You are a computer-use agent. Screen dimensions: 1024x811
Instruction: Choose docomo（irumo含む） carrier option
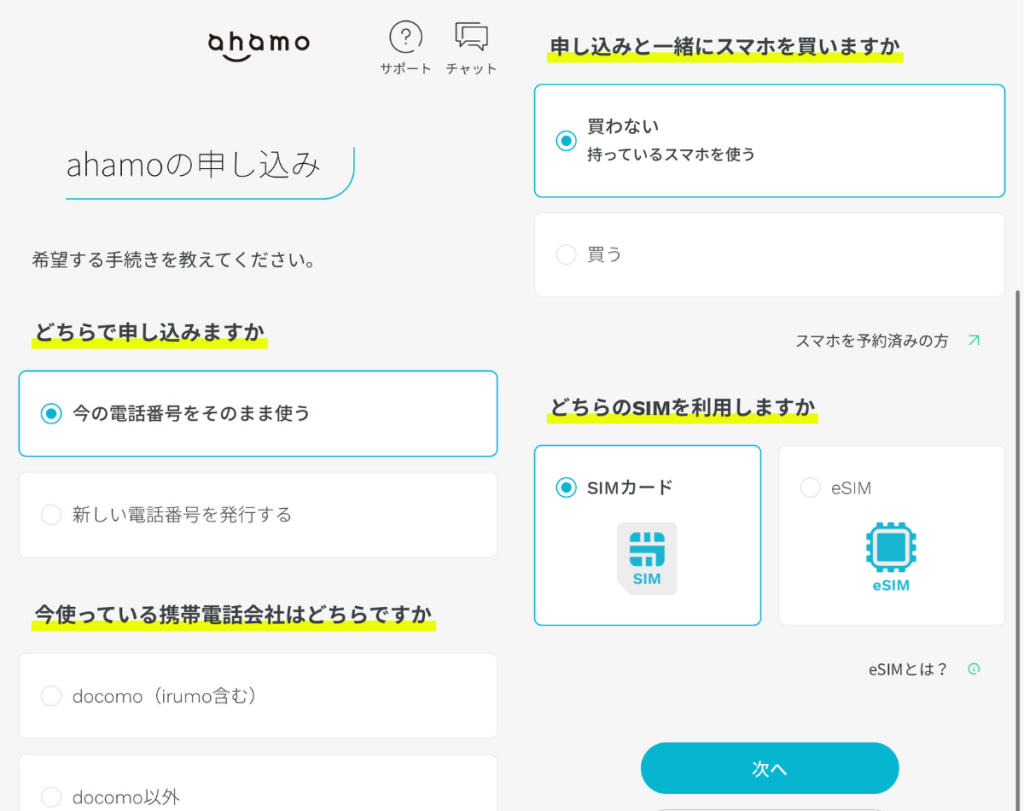coord(258,696)
